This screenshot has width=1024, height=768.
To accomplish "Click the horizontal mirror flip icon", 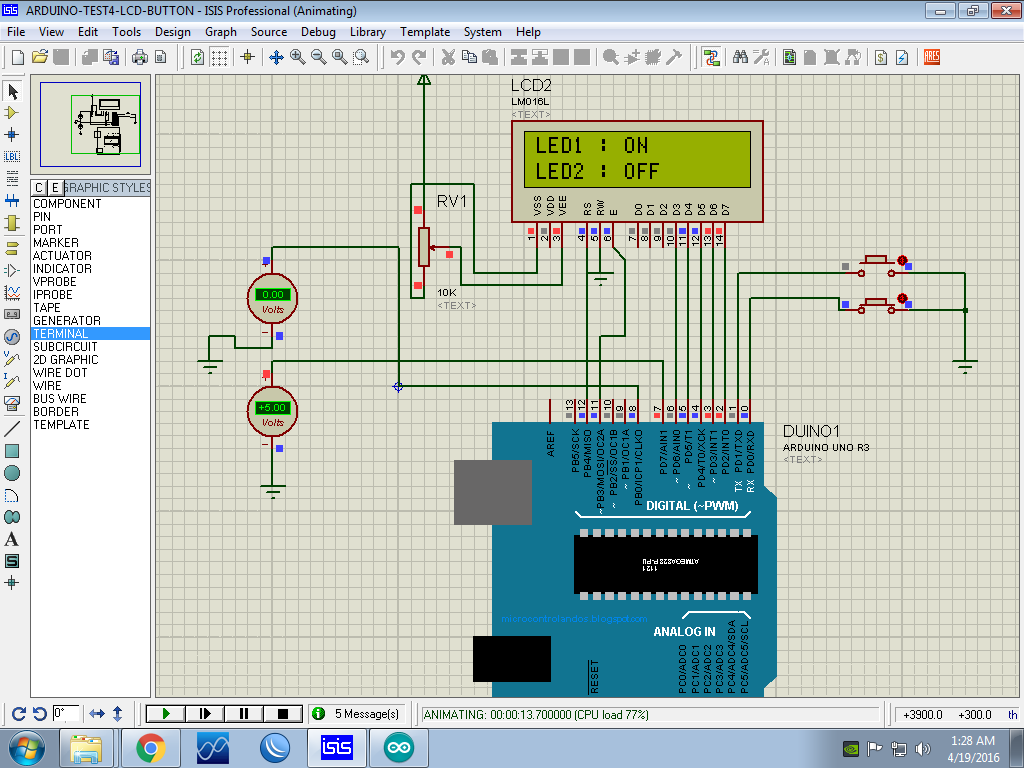I will pos(97,714).
